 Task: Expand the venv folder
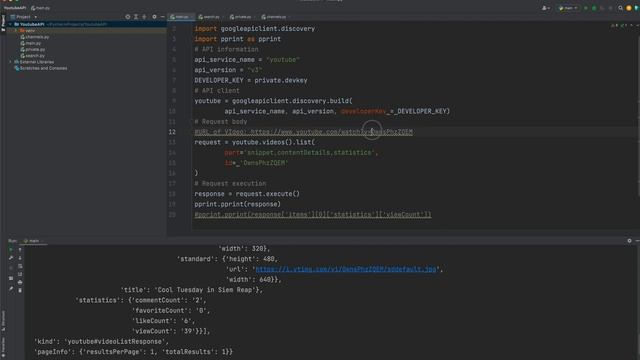[x=16, y=31]
